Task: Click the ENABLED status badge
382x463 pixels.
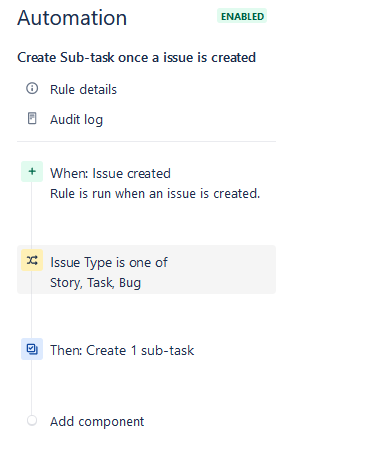Action: (x=242, y=16)
